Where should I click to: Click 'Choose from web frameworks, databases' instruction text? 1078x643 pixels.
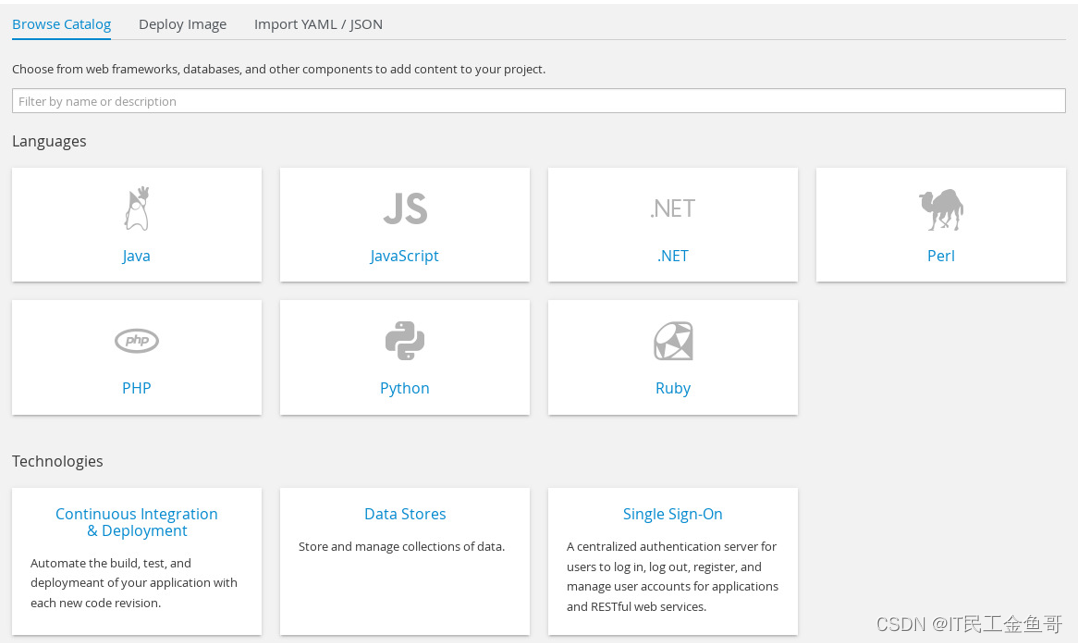pyautogui.click(x=278, y=69)
